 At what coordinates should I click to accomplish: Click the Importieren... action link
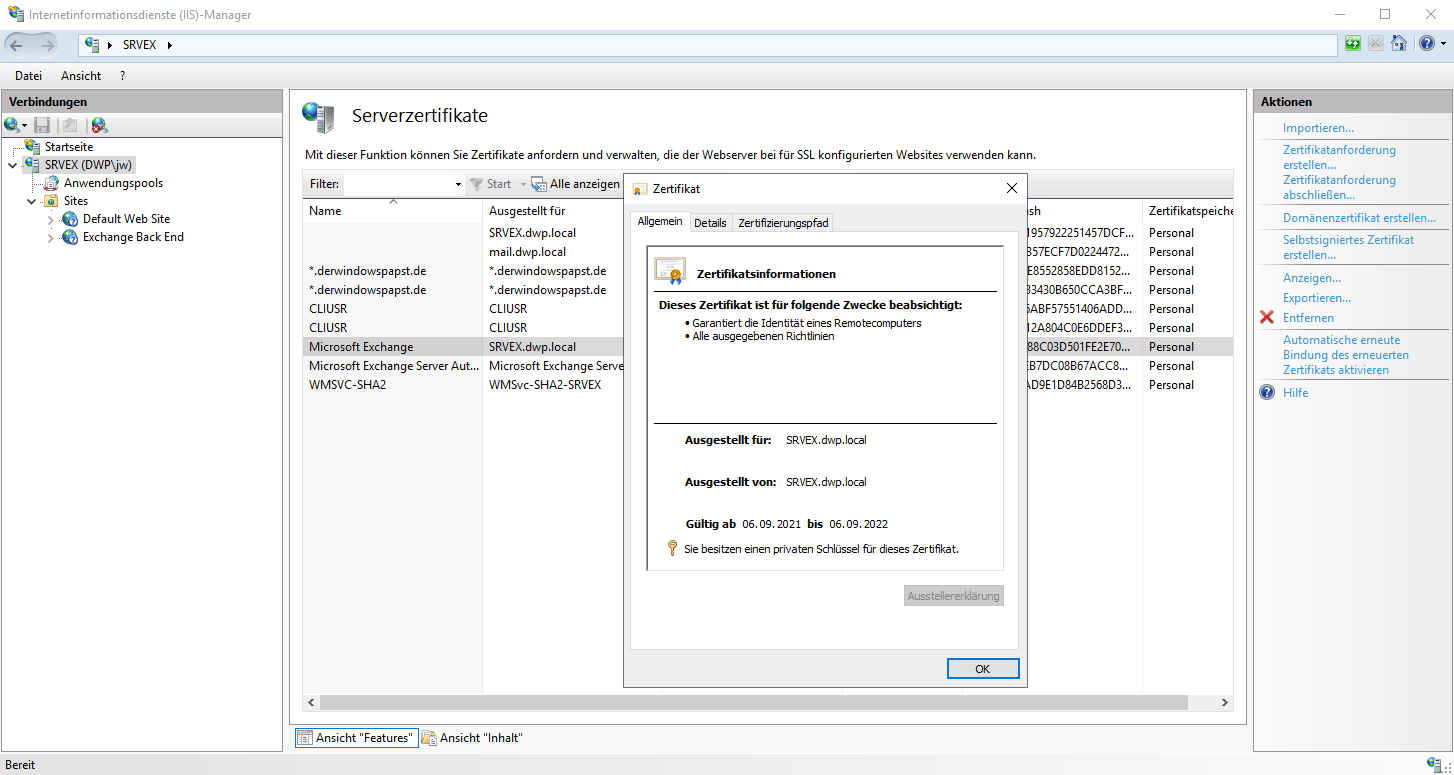pos(1318,128)
